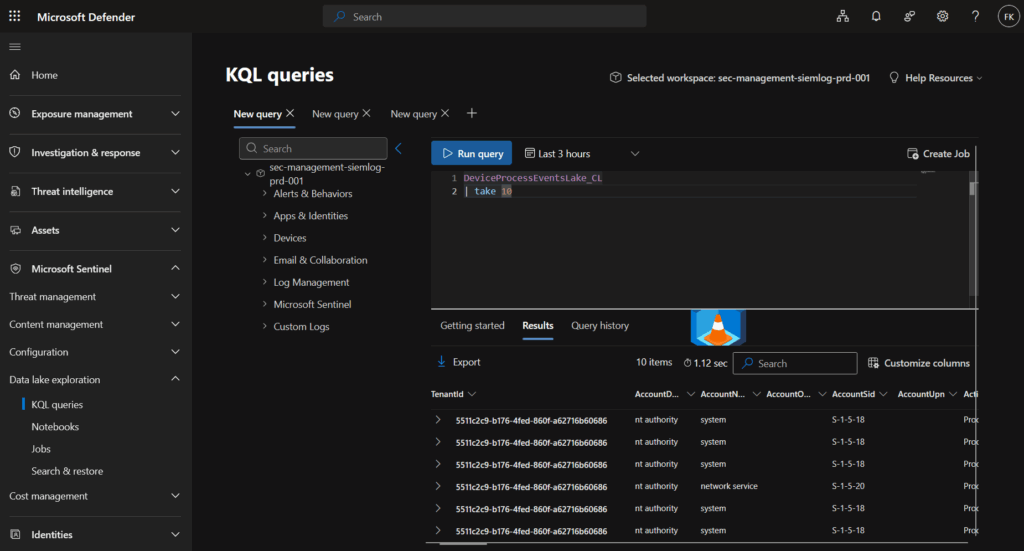This screenshot has height=551, width=1024.
Task: Click the VLC cone overlay icon
Action: coord(718,327)
